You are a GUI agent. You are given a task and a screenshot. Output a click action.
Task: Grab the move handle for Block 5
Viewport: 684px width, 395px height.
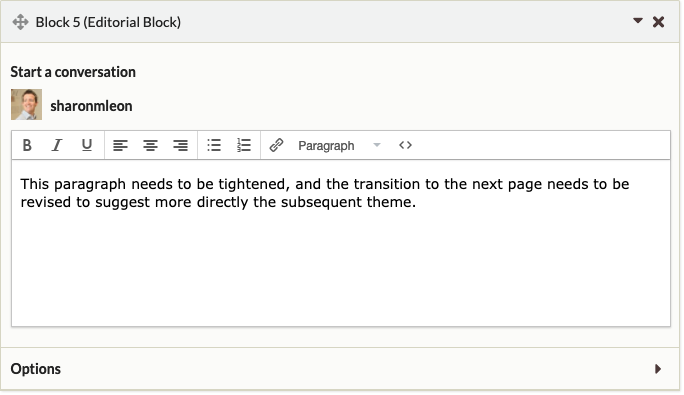(x=20, y=22)
